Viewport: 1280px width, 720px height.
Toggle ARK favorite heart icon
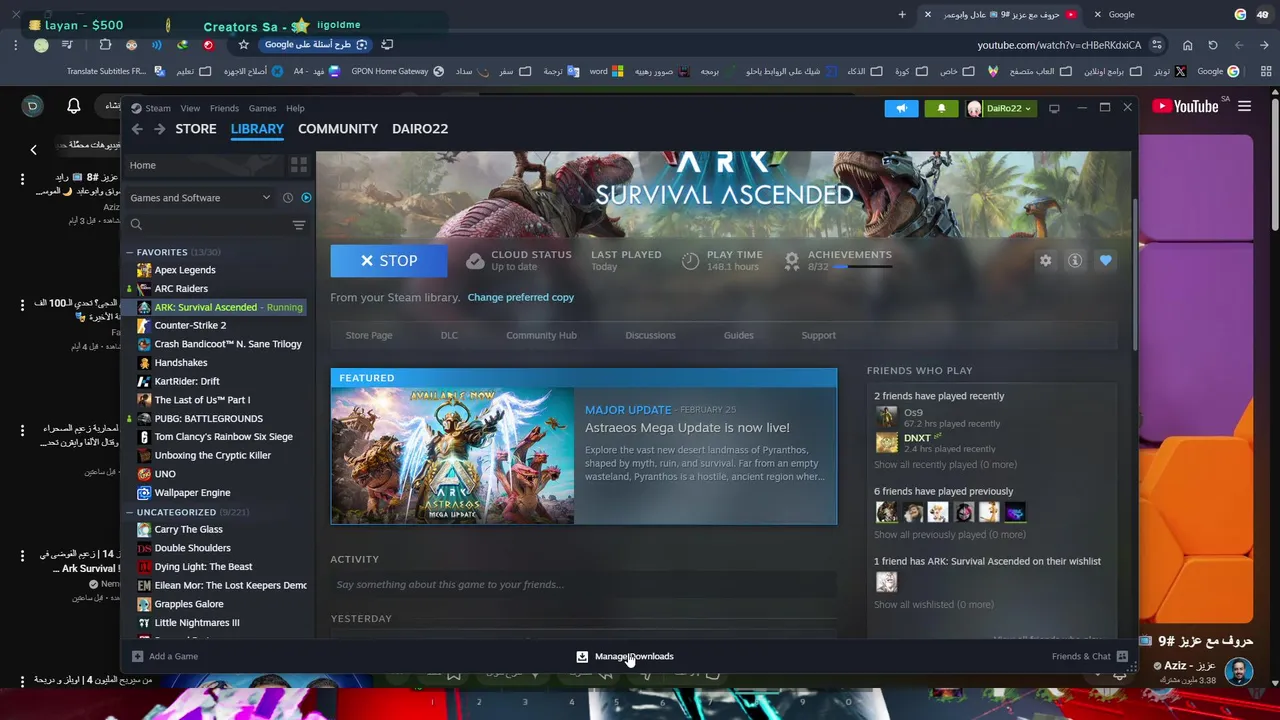pyautogui.click(x=1105, y=260)
